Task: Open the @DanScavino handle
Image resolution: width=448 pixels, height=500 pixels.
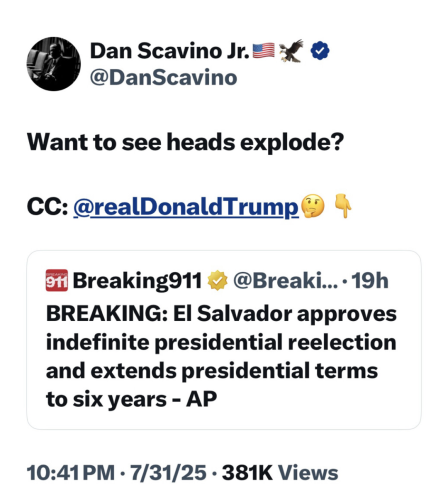Action: pos(164,78)
